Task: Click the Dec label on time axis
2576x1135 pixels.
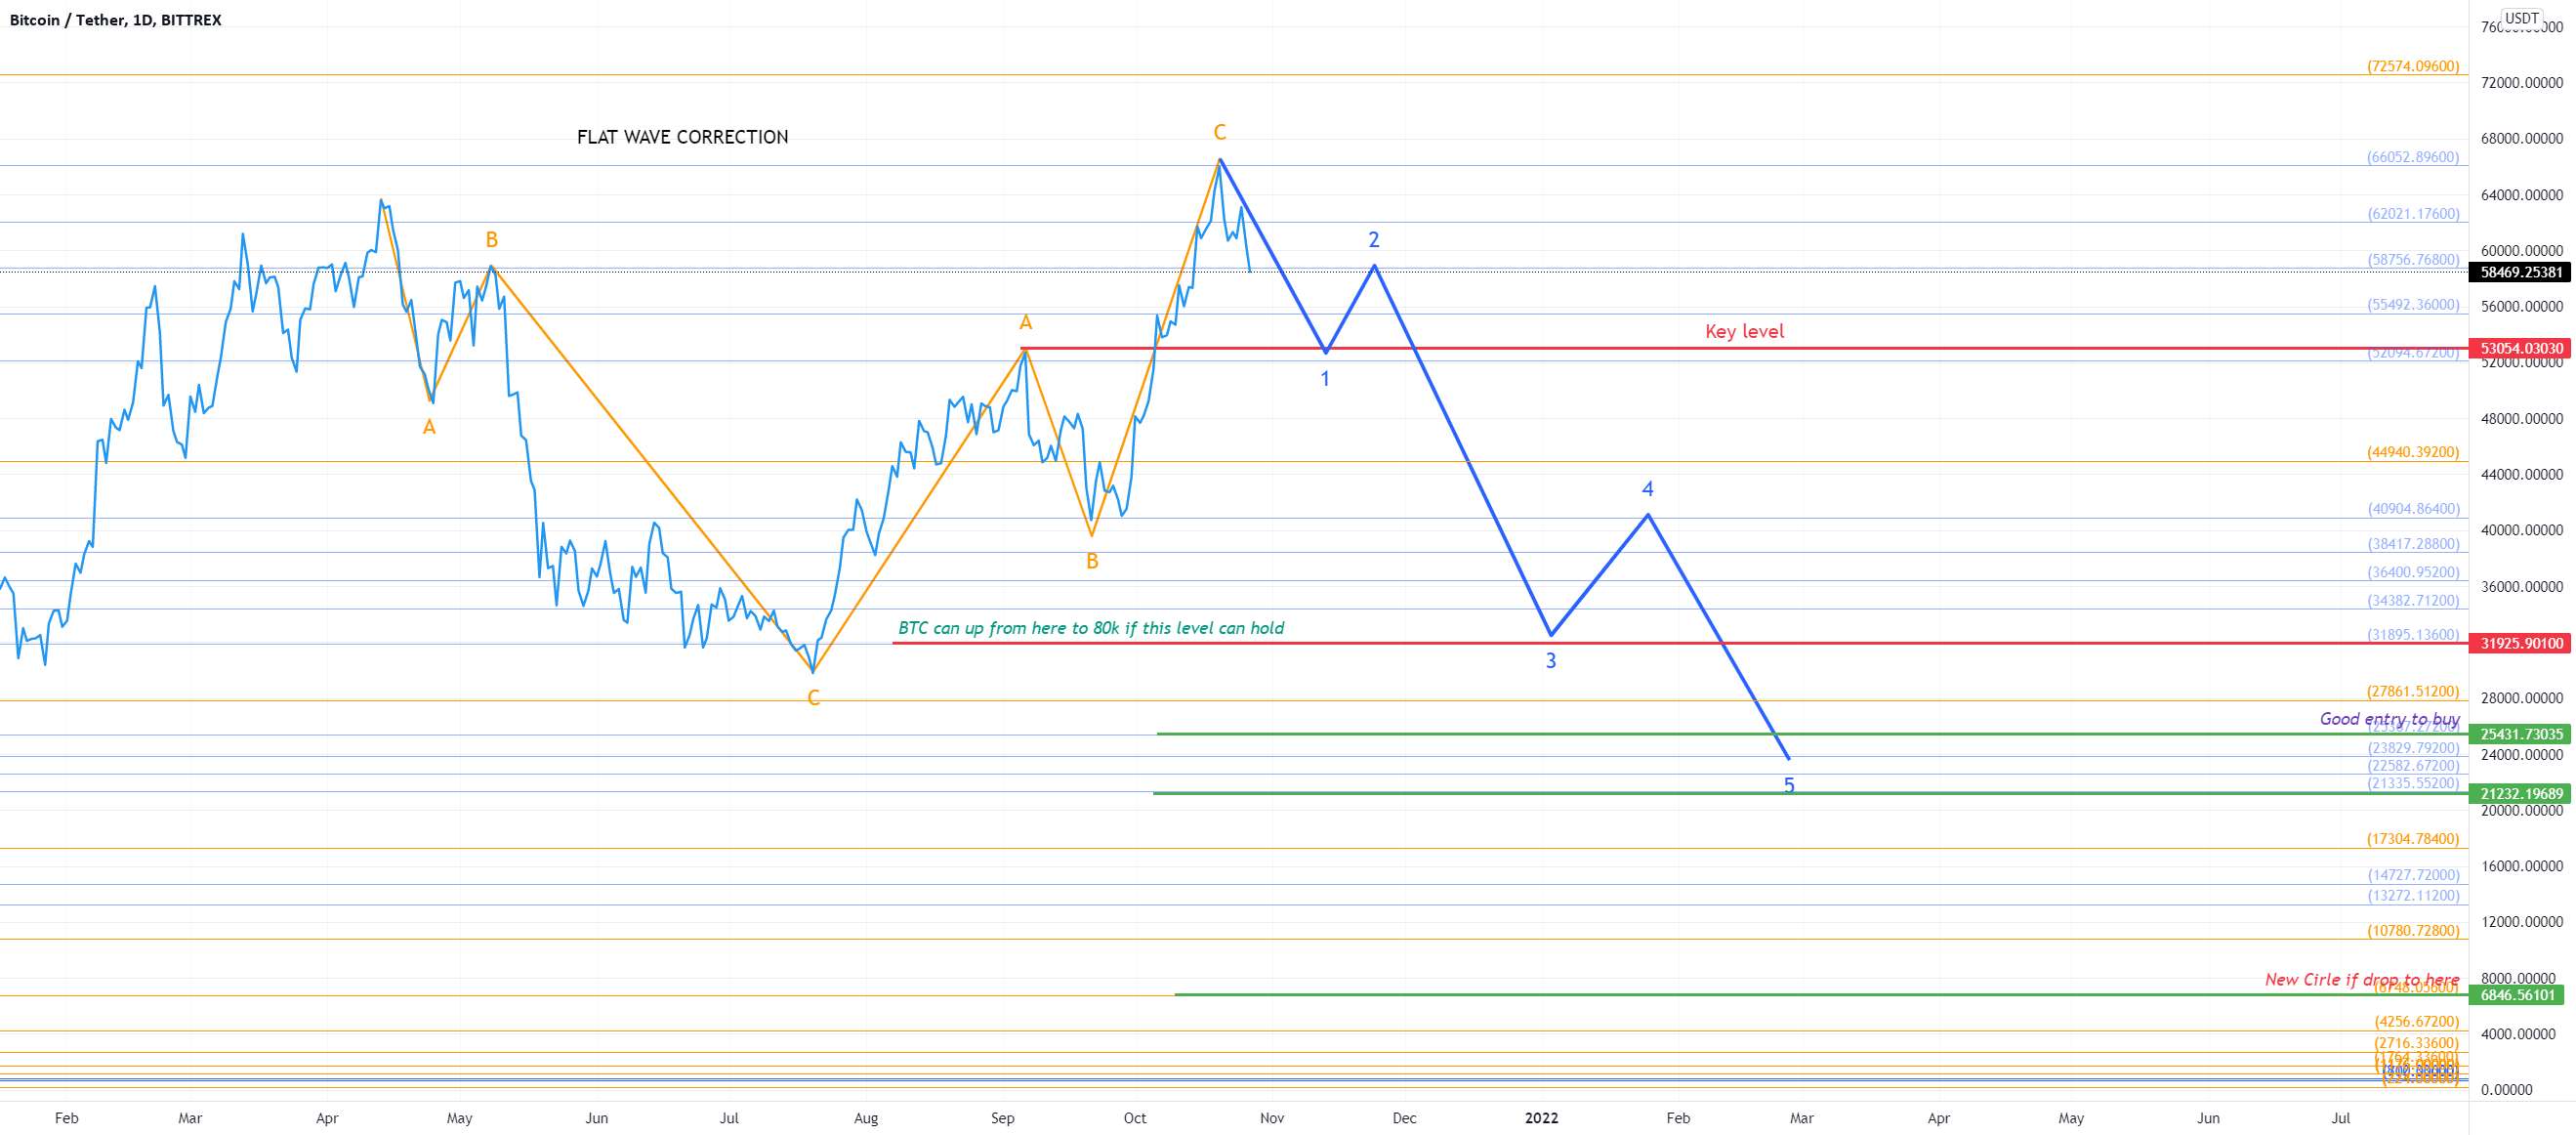Action: 1405,1118
